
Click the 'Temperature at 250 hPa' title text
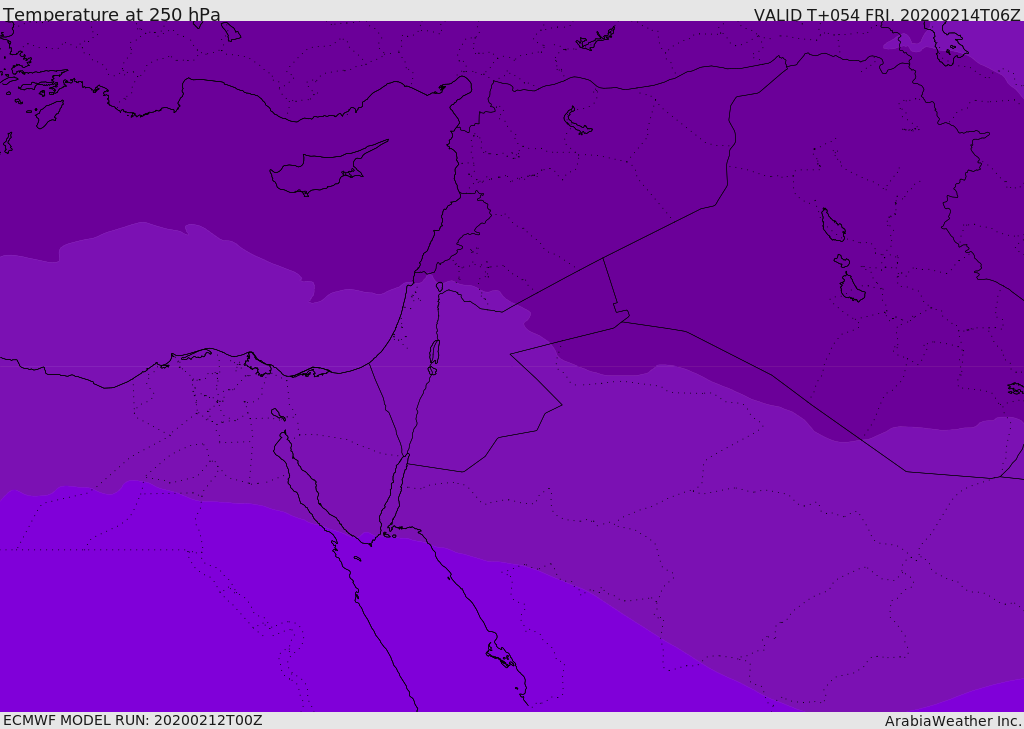[x=112, y=14]
